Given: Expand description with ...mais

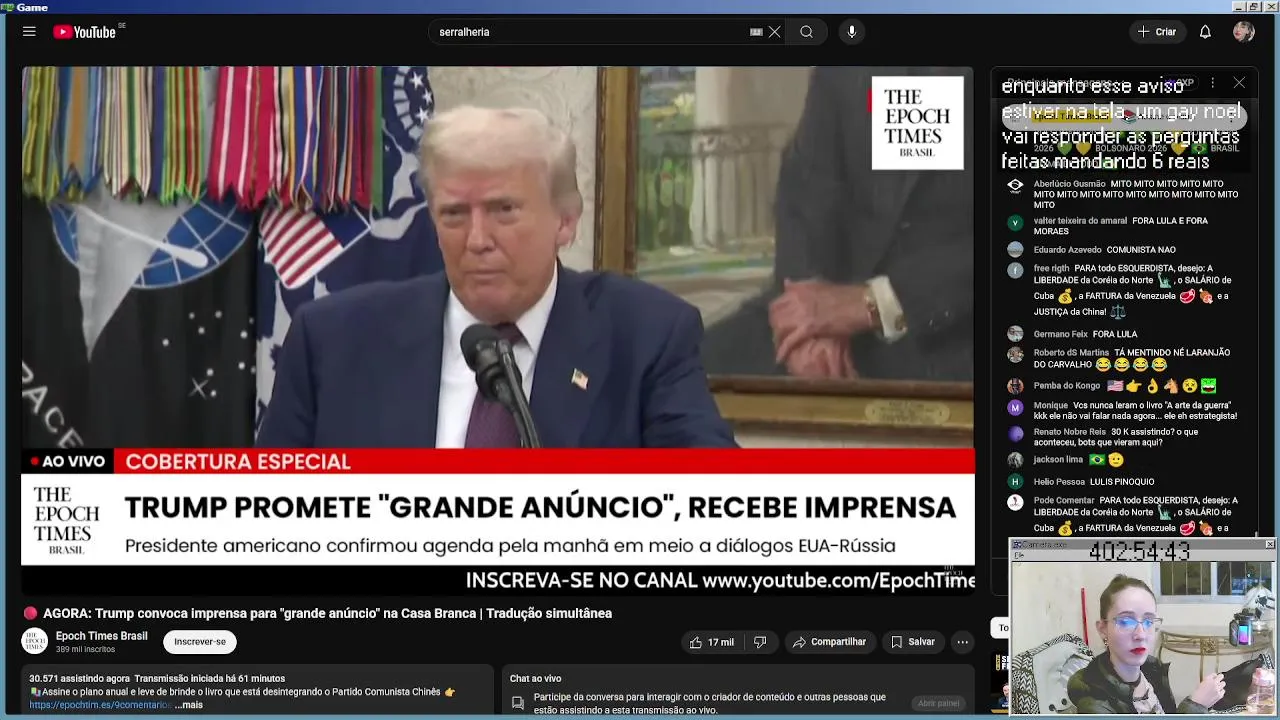Looking at the screenshot, I should [x=188, y=705].
